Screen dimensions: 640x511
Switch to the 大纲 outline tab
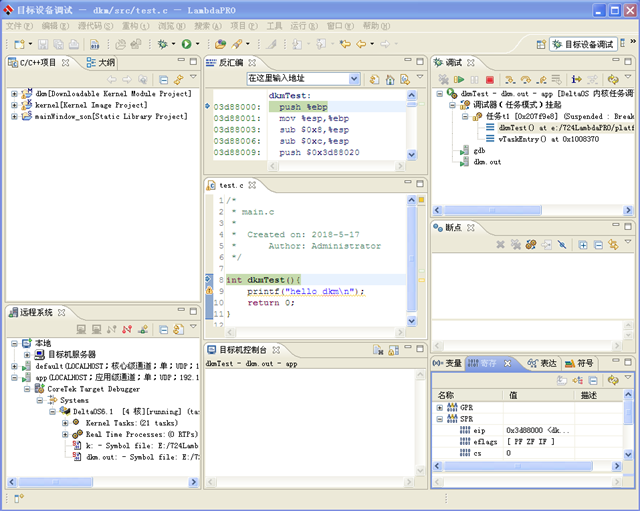(x=100, y=62)
